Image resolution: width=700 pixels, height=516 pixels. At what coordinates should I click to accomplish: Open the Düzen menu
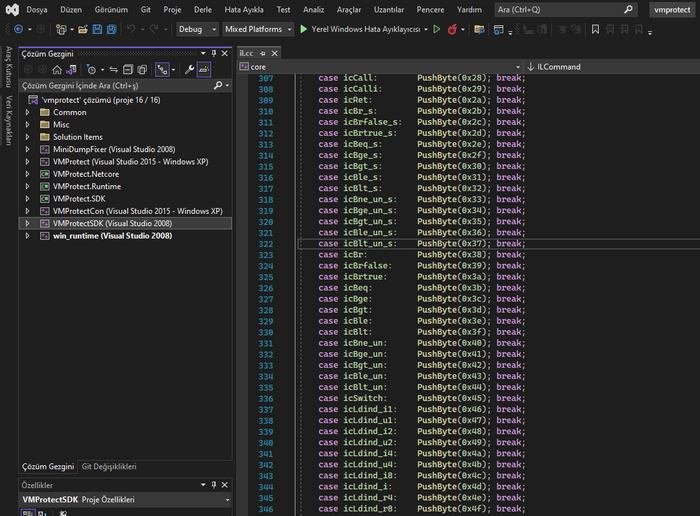[x=71, y=9]
